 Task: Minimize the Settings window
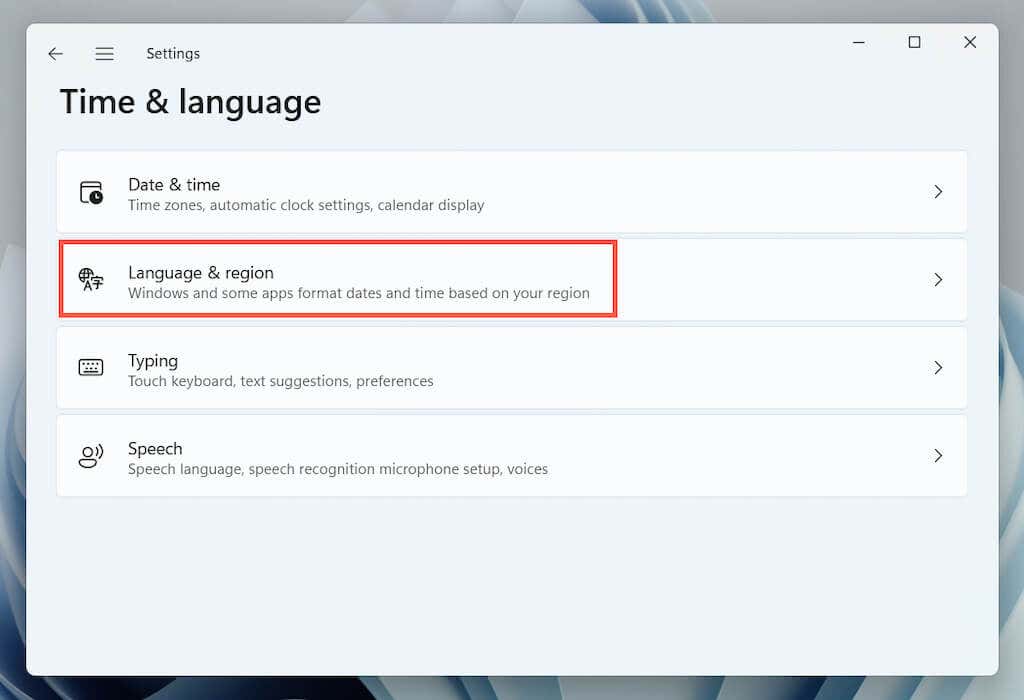(859, 42)
